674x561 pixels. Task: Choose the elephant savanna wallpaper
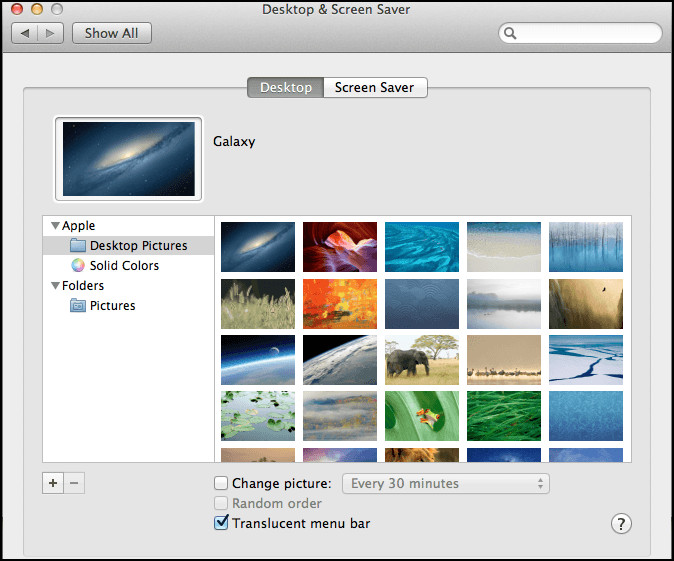click(422, 360)
